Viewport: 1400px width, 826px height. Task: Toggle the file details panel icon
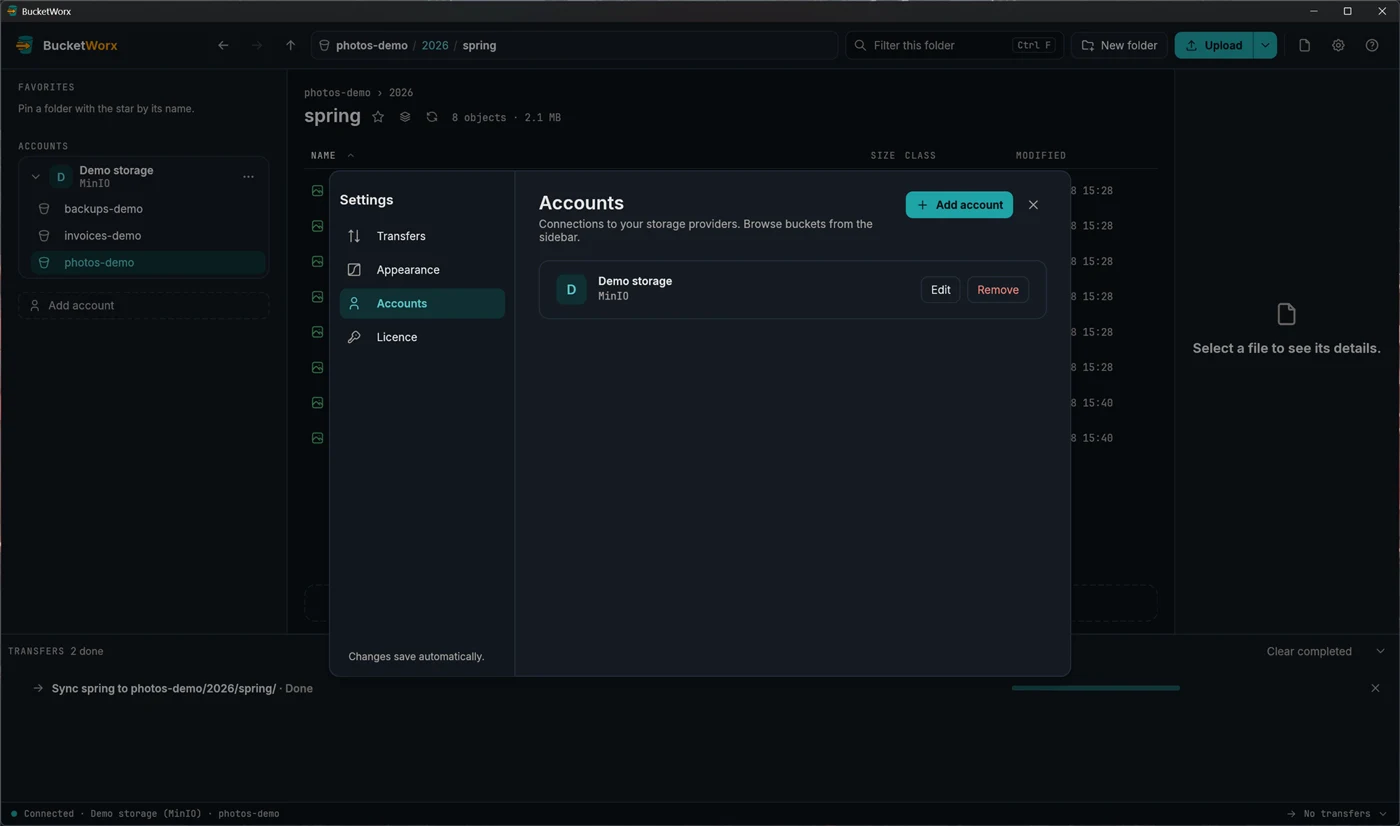[1304, 45]
